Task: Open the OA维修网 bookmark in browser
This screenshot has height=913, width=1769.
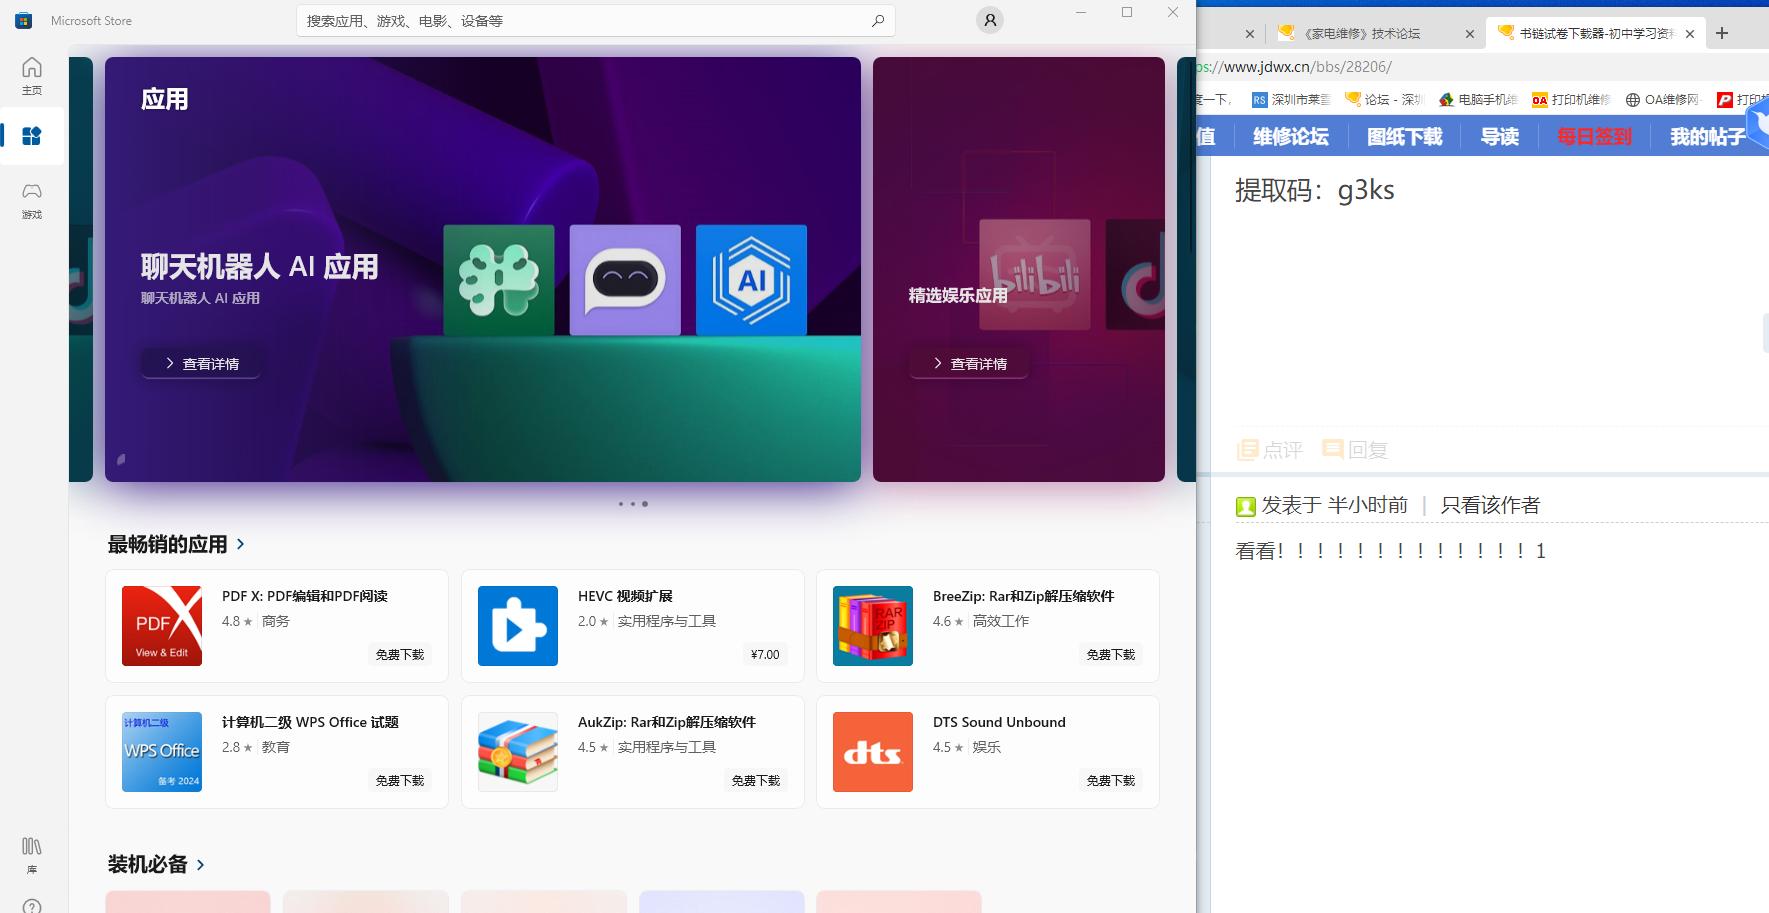Action: [x=1663, y=99]
